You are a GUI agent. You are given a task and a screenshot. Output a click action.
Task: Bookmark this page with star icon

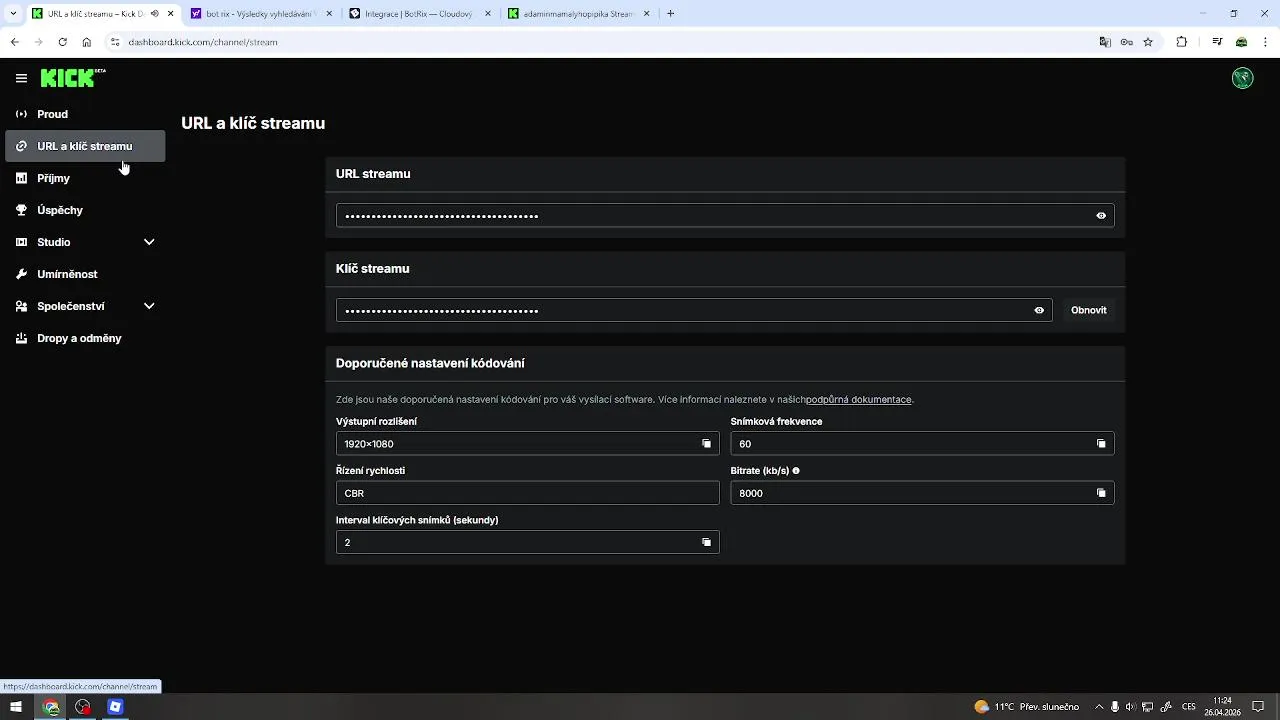click(1148, 42)
